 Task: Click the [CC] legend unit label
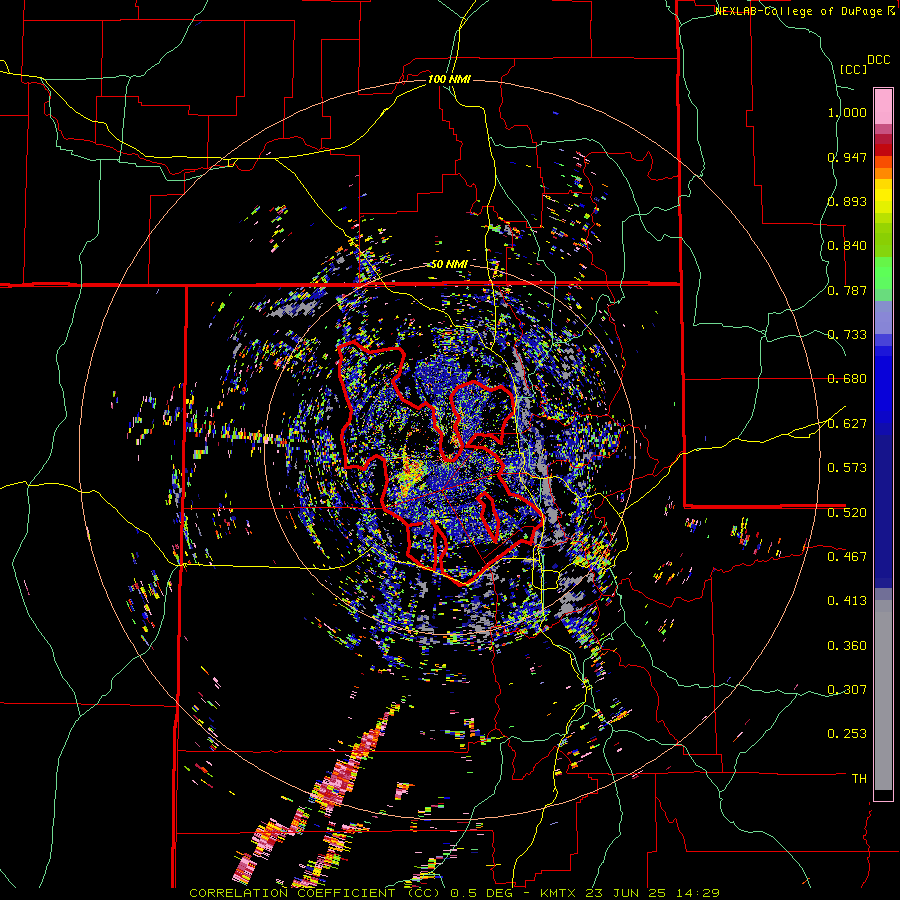(853, 69)
